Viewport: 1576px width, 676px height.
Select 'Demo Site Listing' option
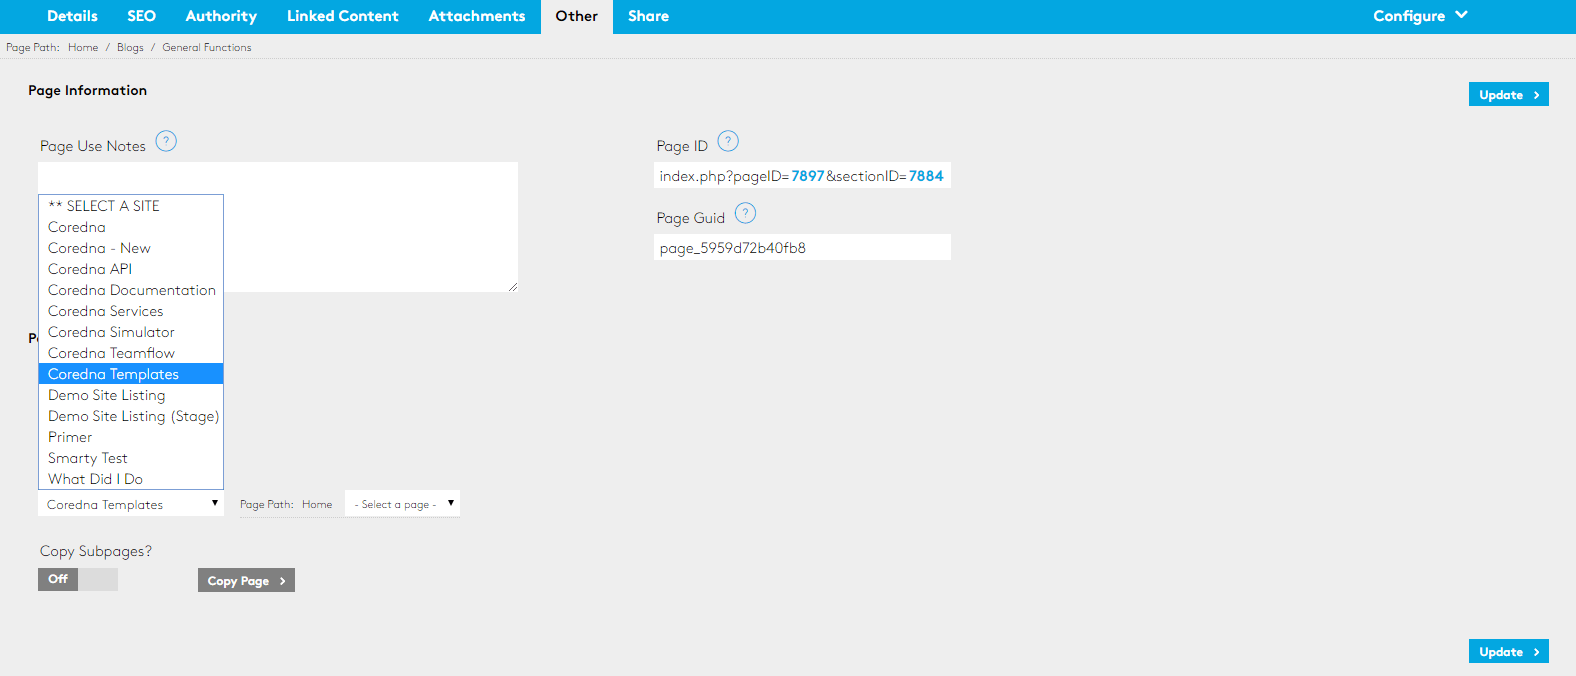pos(131,395)
